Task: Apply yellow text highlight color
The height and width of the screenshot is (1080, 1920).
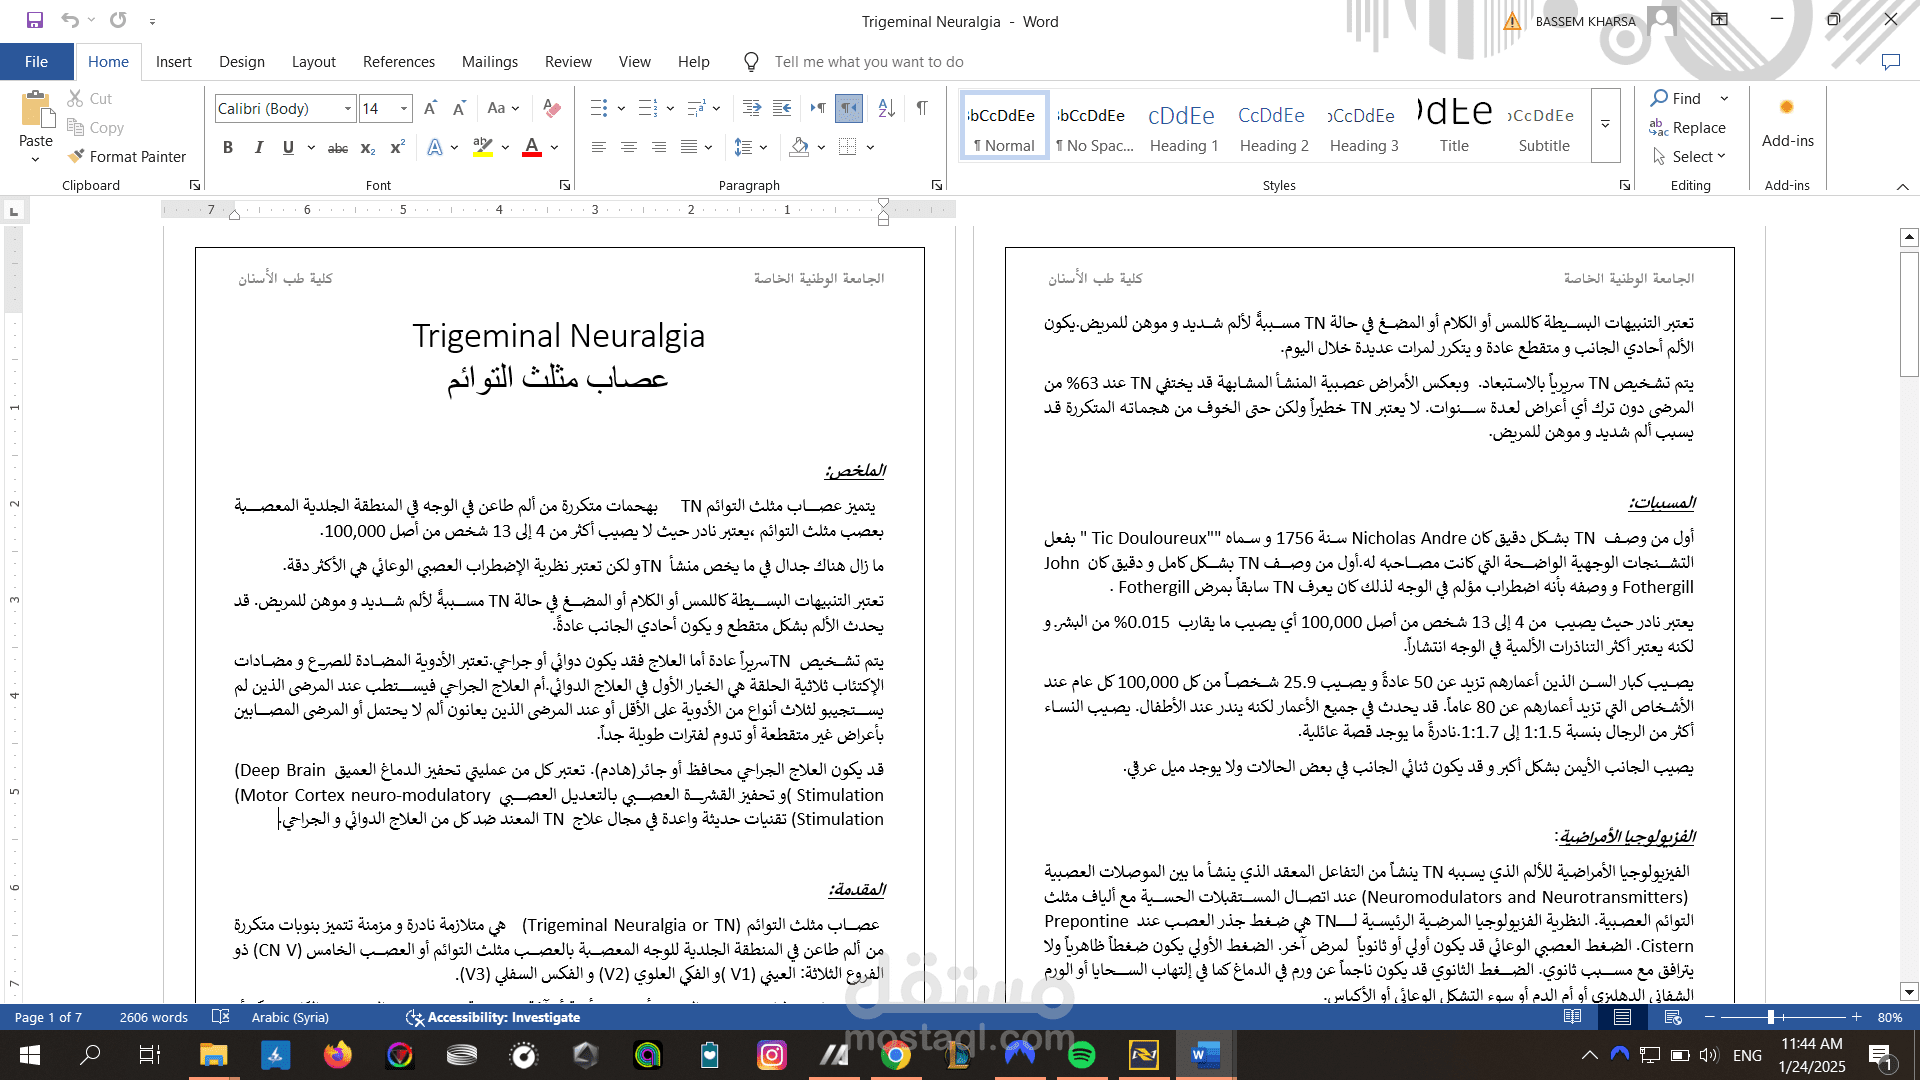Action: [483, 148]
